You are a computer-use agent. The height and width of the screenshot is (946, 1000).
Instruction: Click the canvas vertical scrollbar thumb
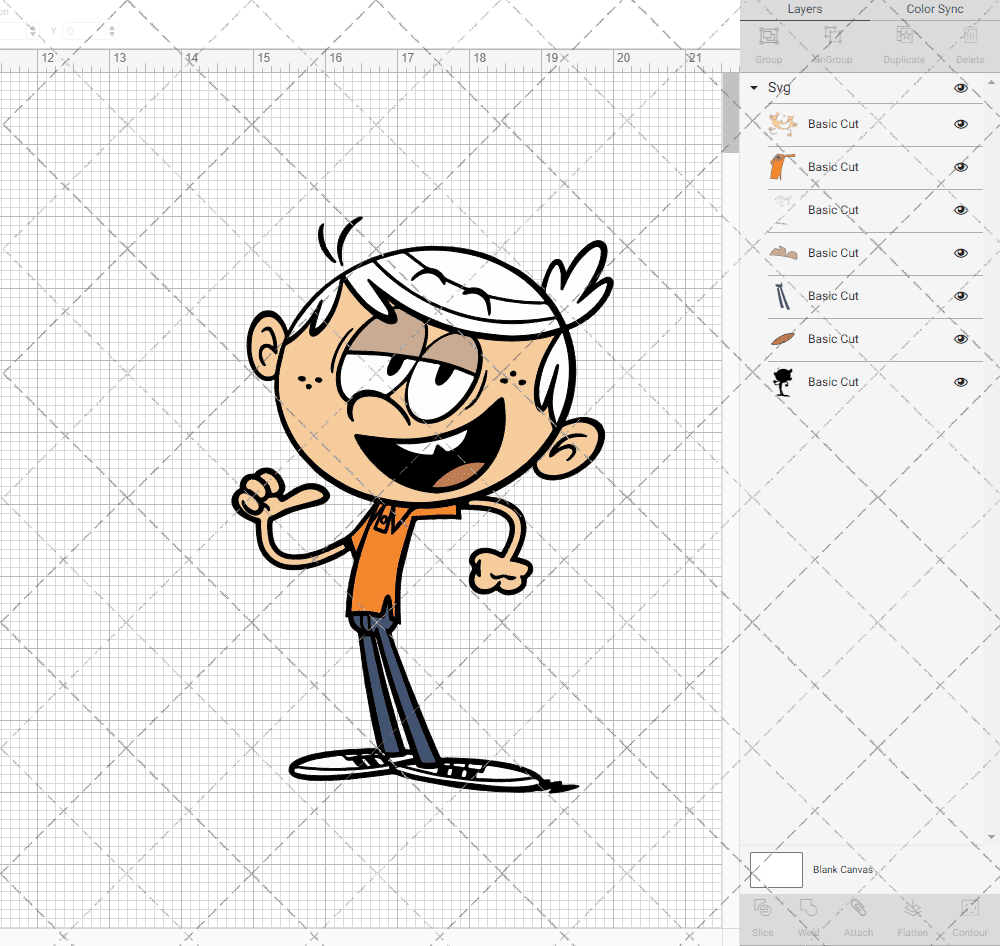[x=730, y=112]
